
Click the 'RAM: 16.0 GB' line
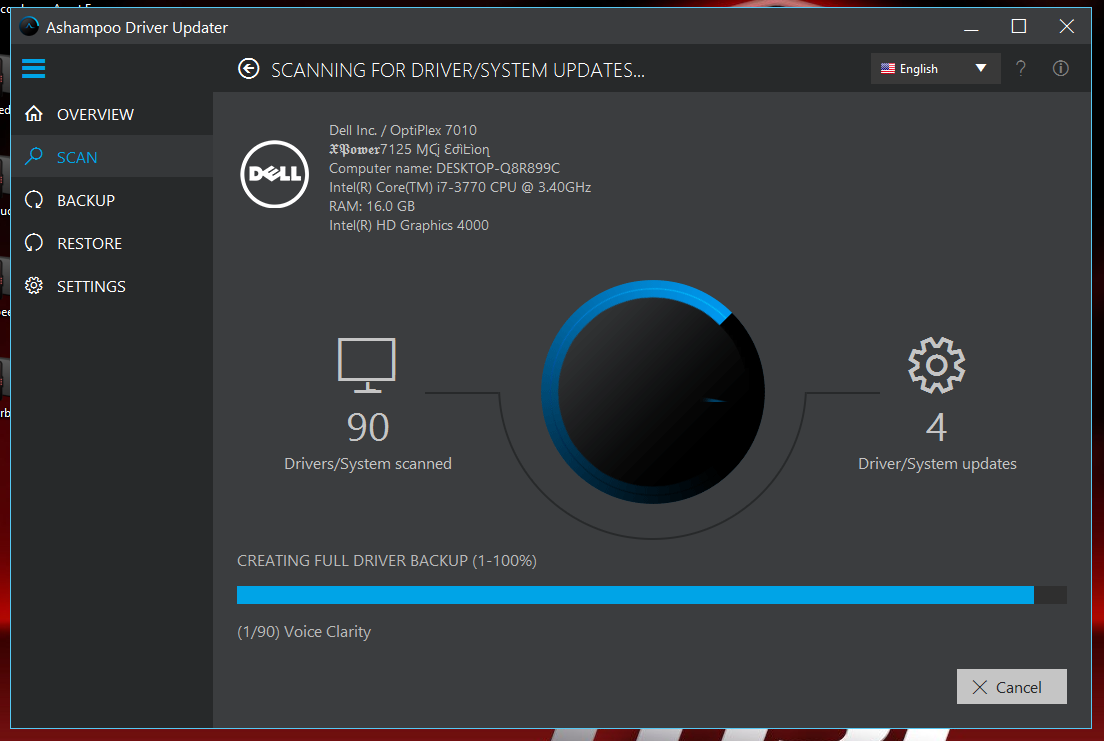tap(372, 206)
